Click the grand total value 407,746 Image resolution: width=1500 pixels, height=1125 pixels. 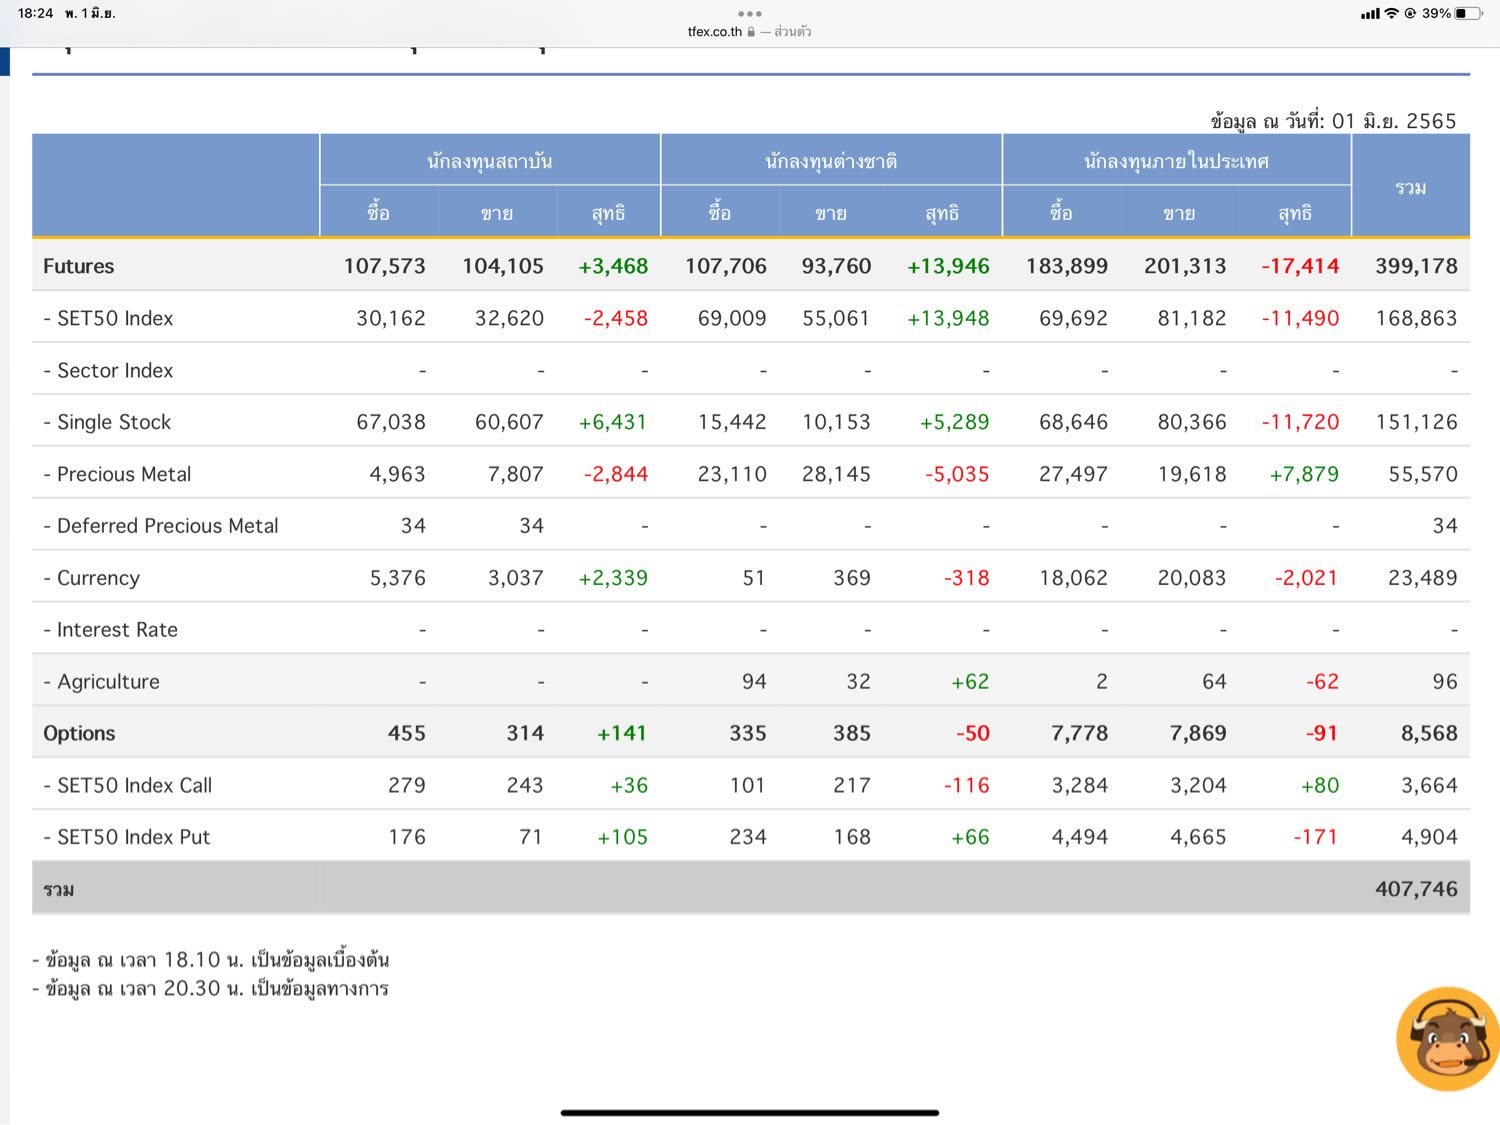(1415, 889)
